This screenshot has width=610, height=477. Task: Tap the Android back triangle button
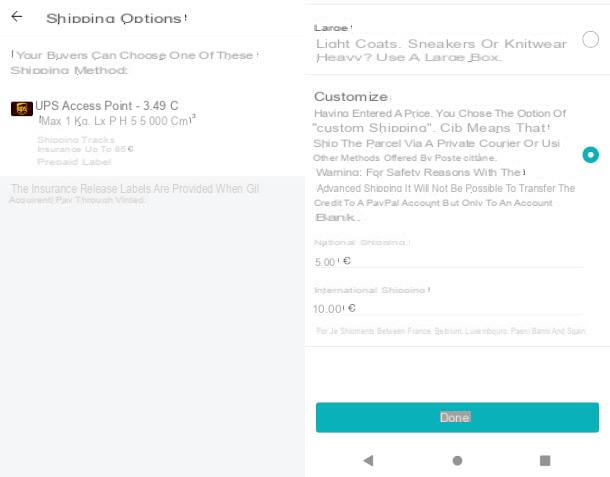(368, 461)
